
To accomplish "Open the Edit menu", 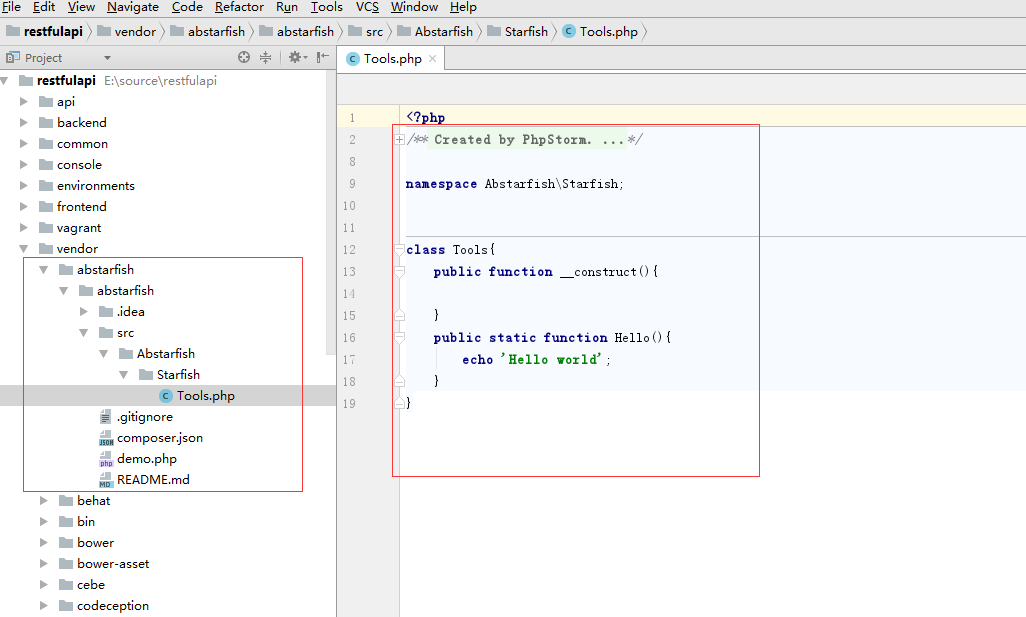I will [x=44, y=7].
